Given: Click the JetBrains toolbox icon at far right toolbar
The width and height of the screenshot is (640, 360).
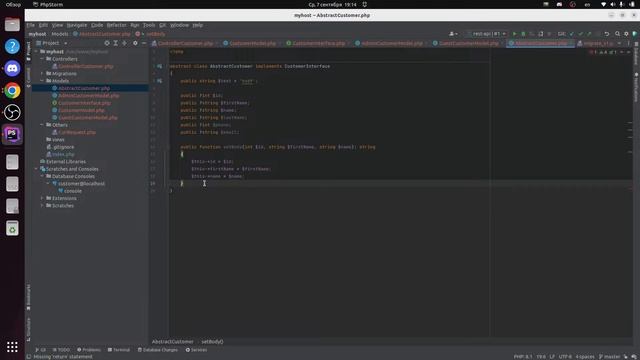Looking at the screenshot, I should [635, 34].
